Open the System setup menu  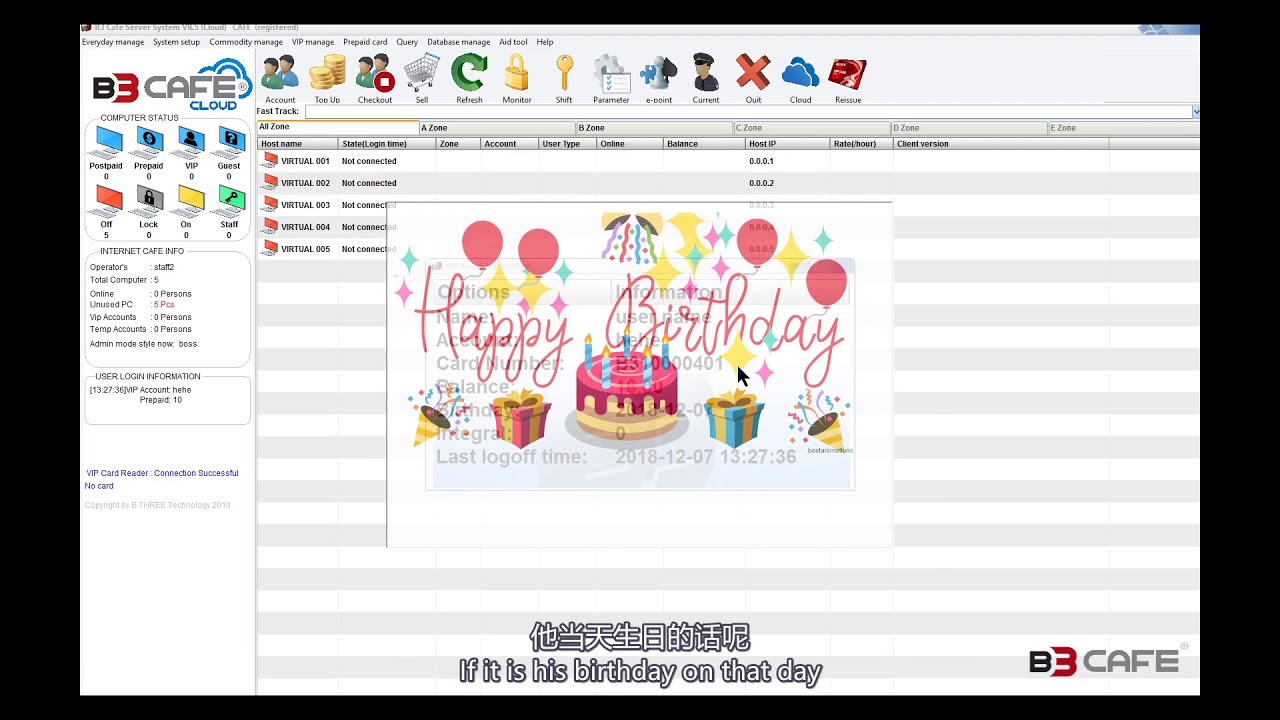click(176, 42)
